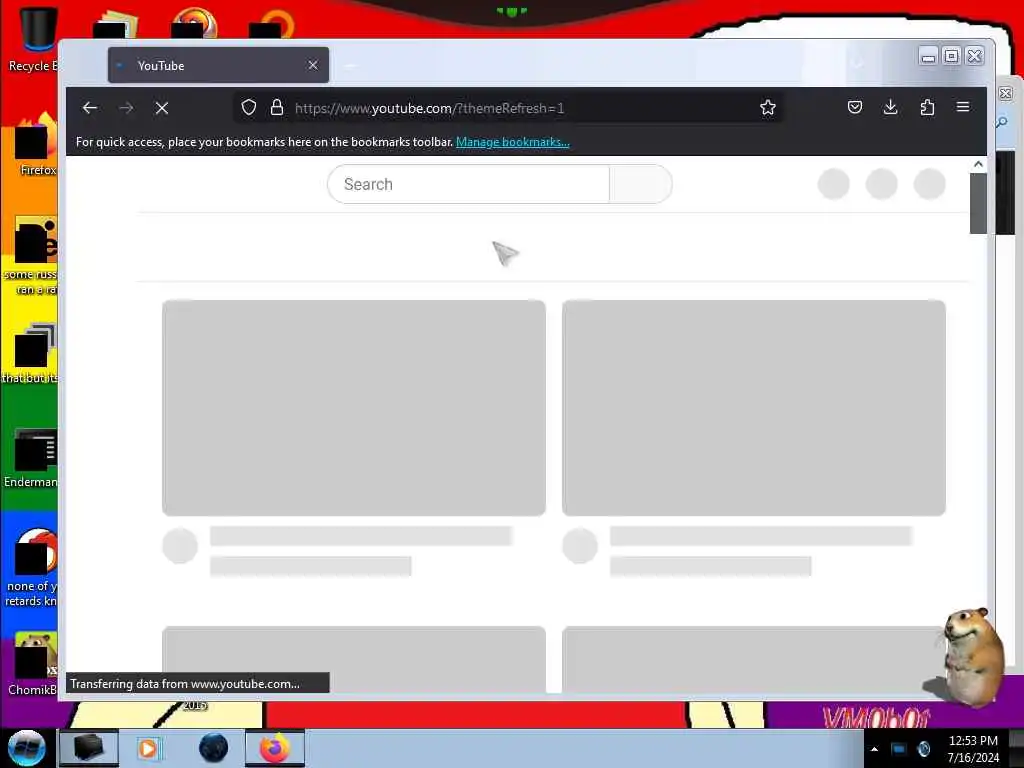The height and width of the screenshot is (768, 1024).
Task: Open the Windows Start menu orb
Action: 26,748
